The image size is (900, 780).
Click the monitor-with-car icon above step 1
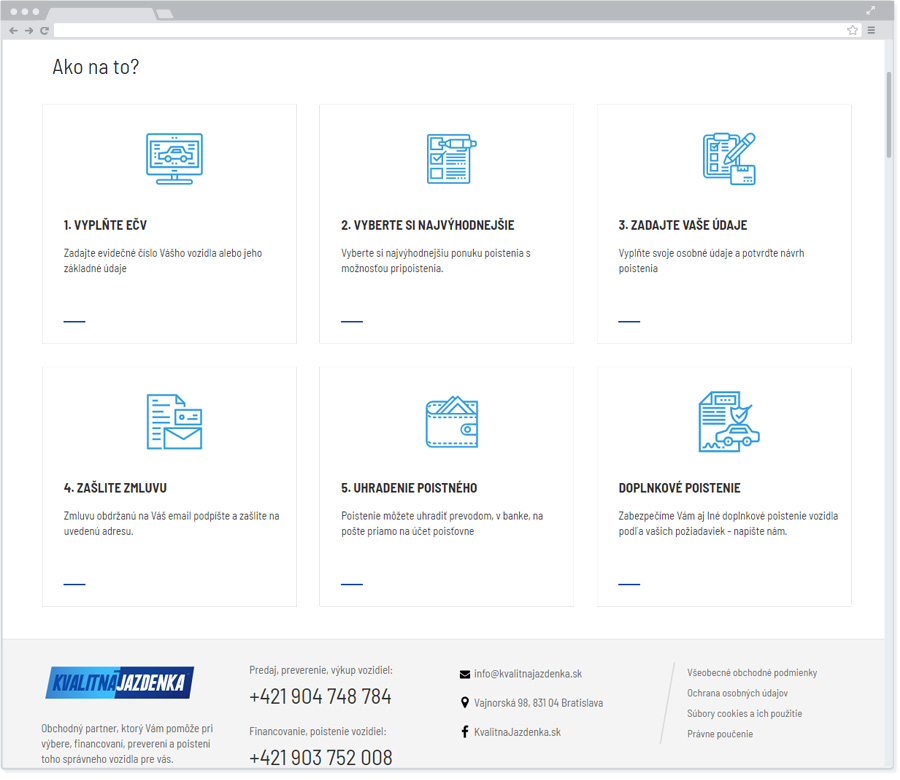pos(173,156)
